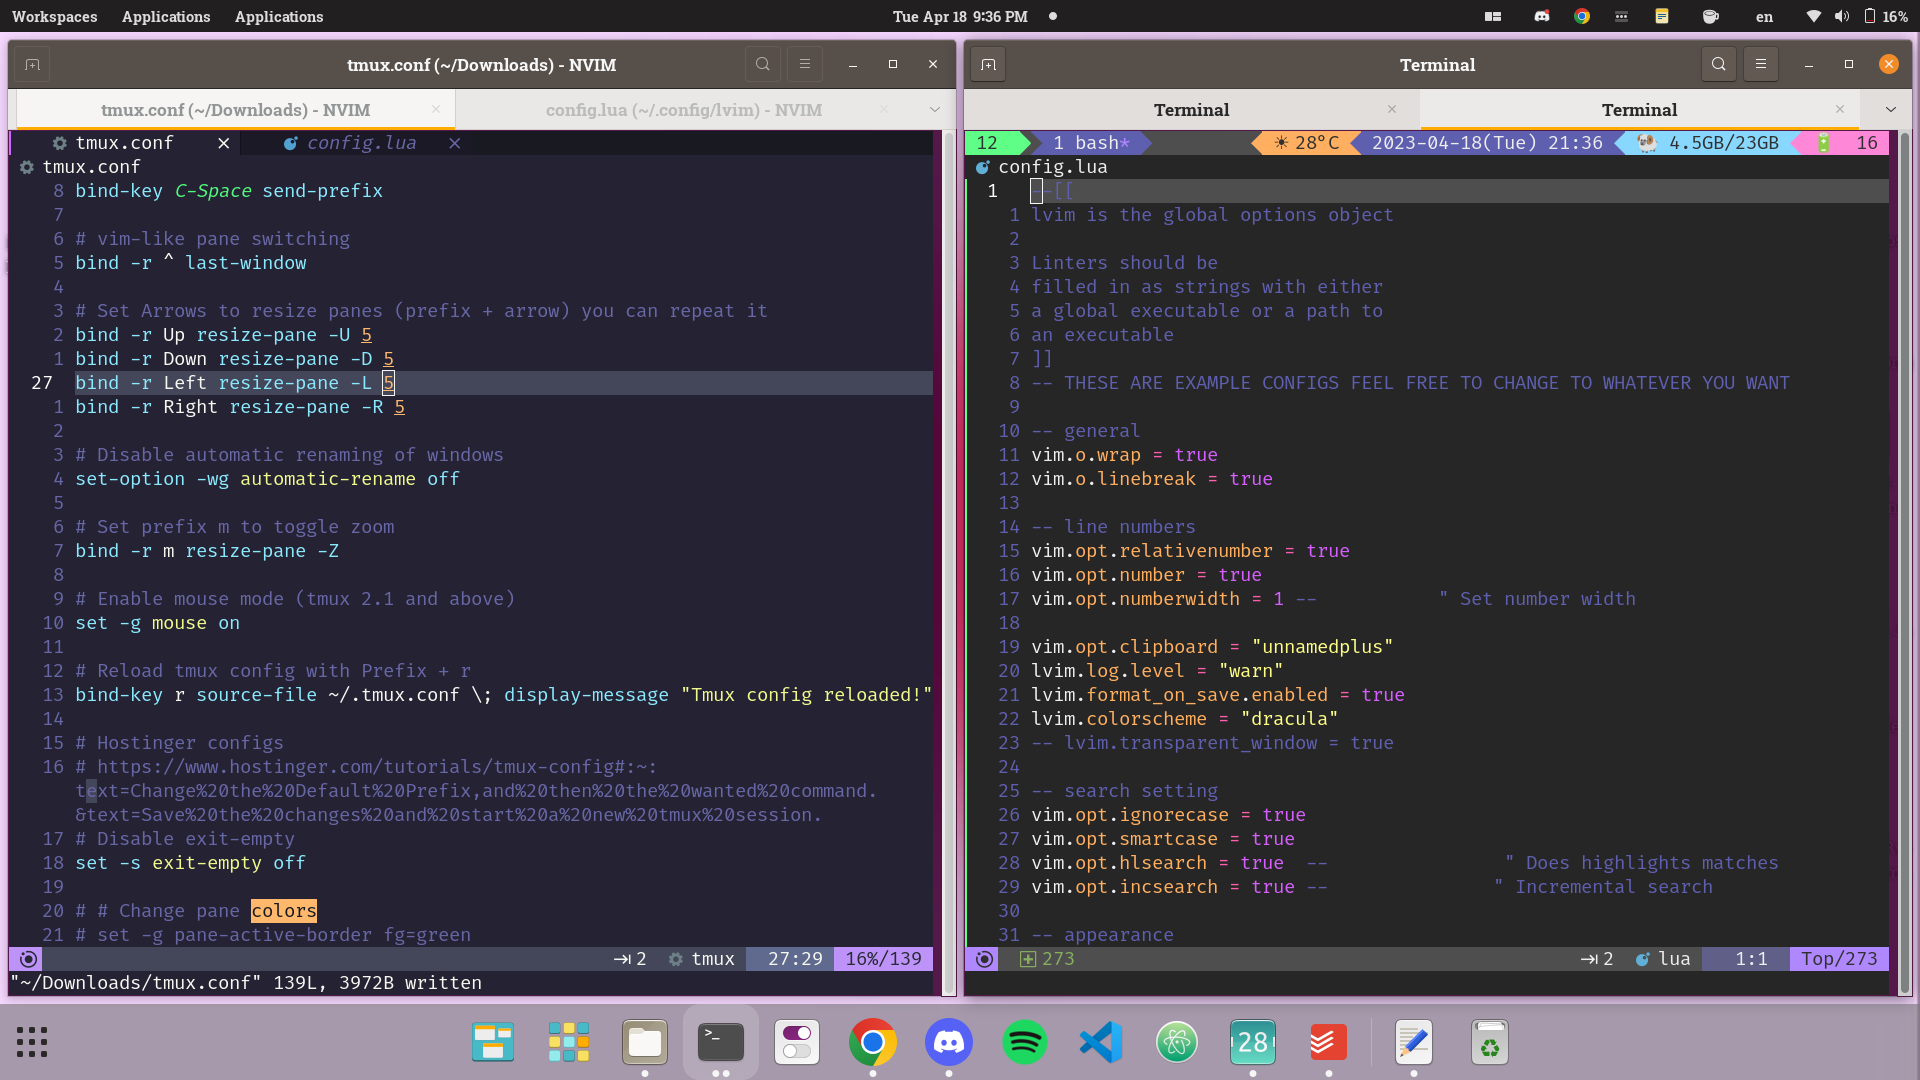This screenshot has height=1080, width=1920.
Task: Click battery 16% indicator
Action: [x=1886, y=16]
